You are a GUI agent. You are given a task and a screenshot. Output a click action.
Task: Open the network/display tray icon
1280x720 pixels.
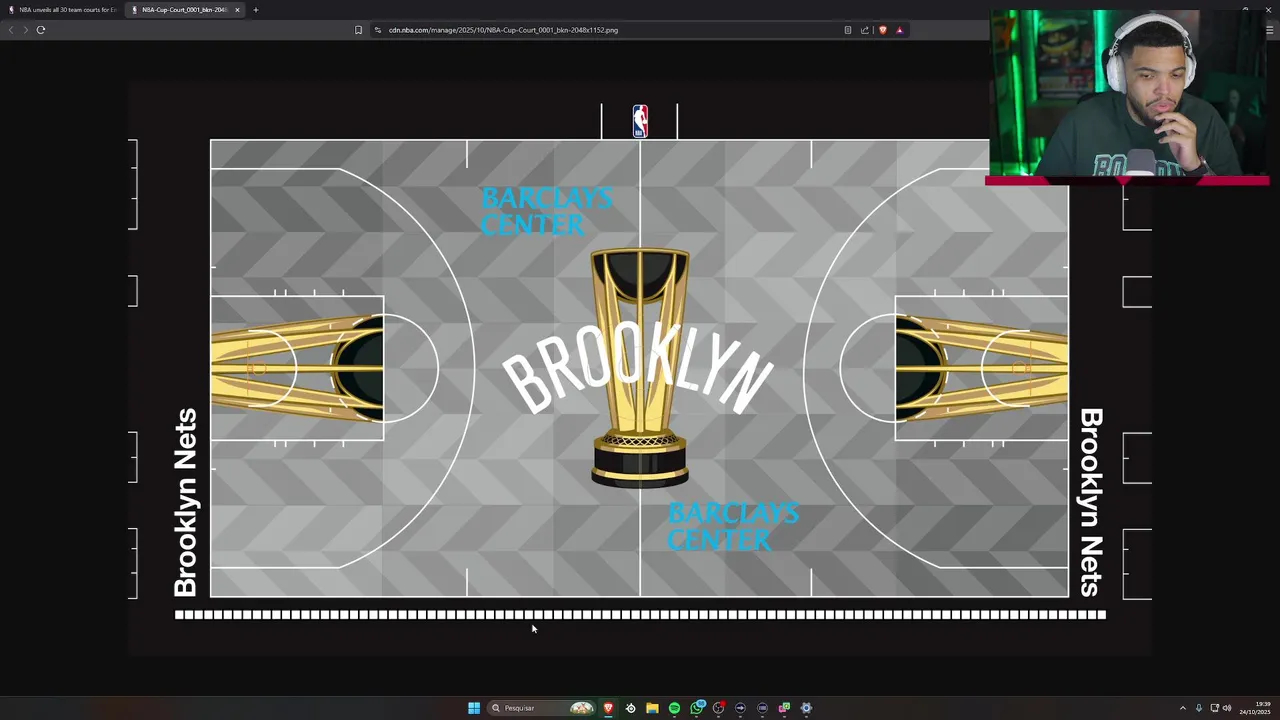click(1215, 708)
